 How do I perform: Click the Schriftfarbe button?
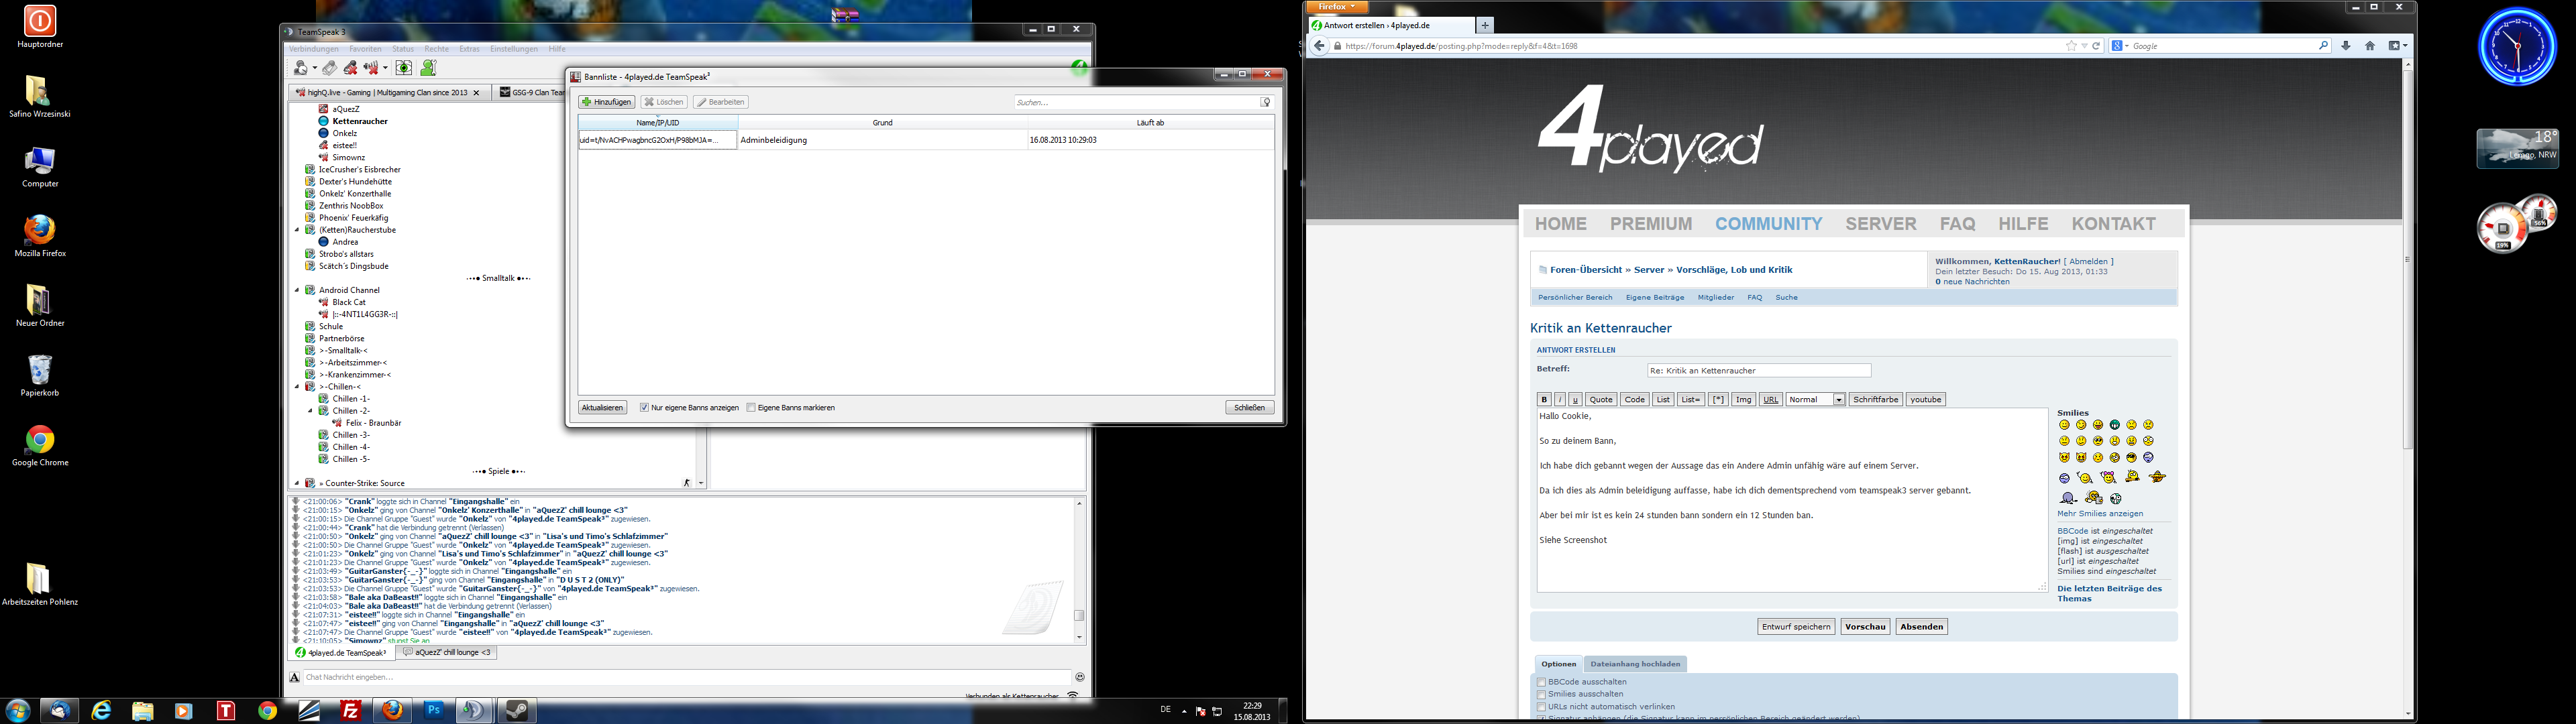[1875, 400]
